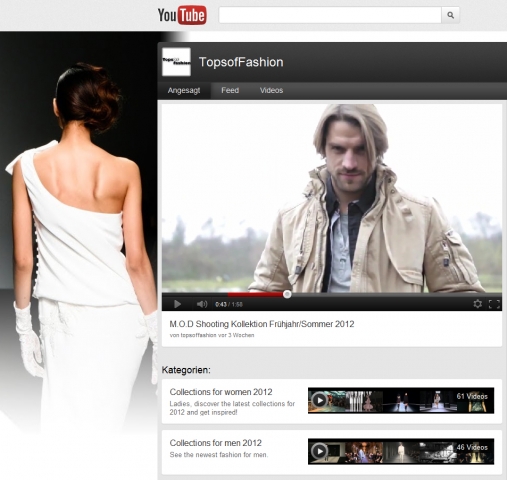
Task: Click 'See the newest fashion for men' text
Action: tap(219, 455)
